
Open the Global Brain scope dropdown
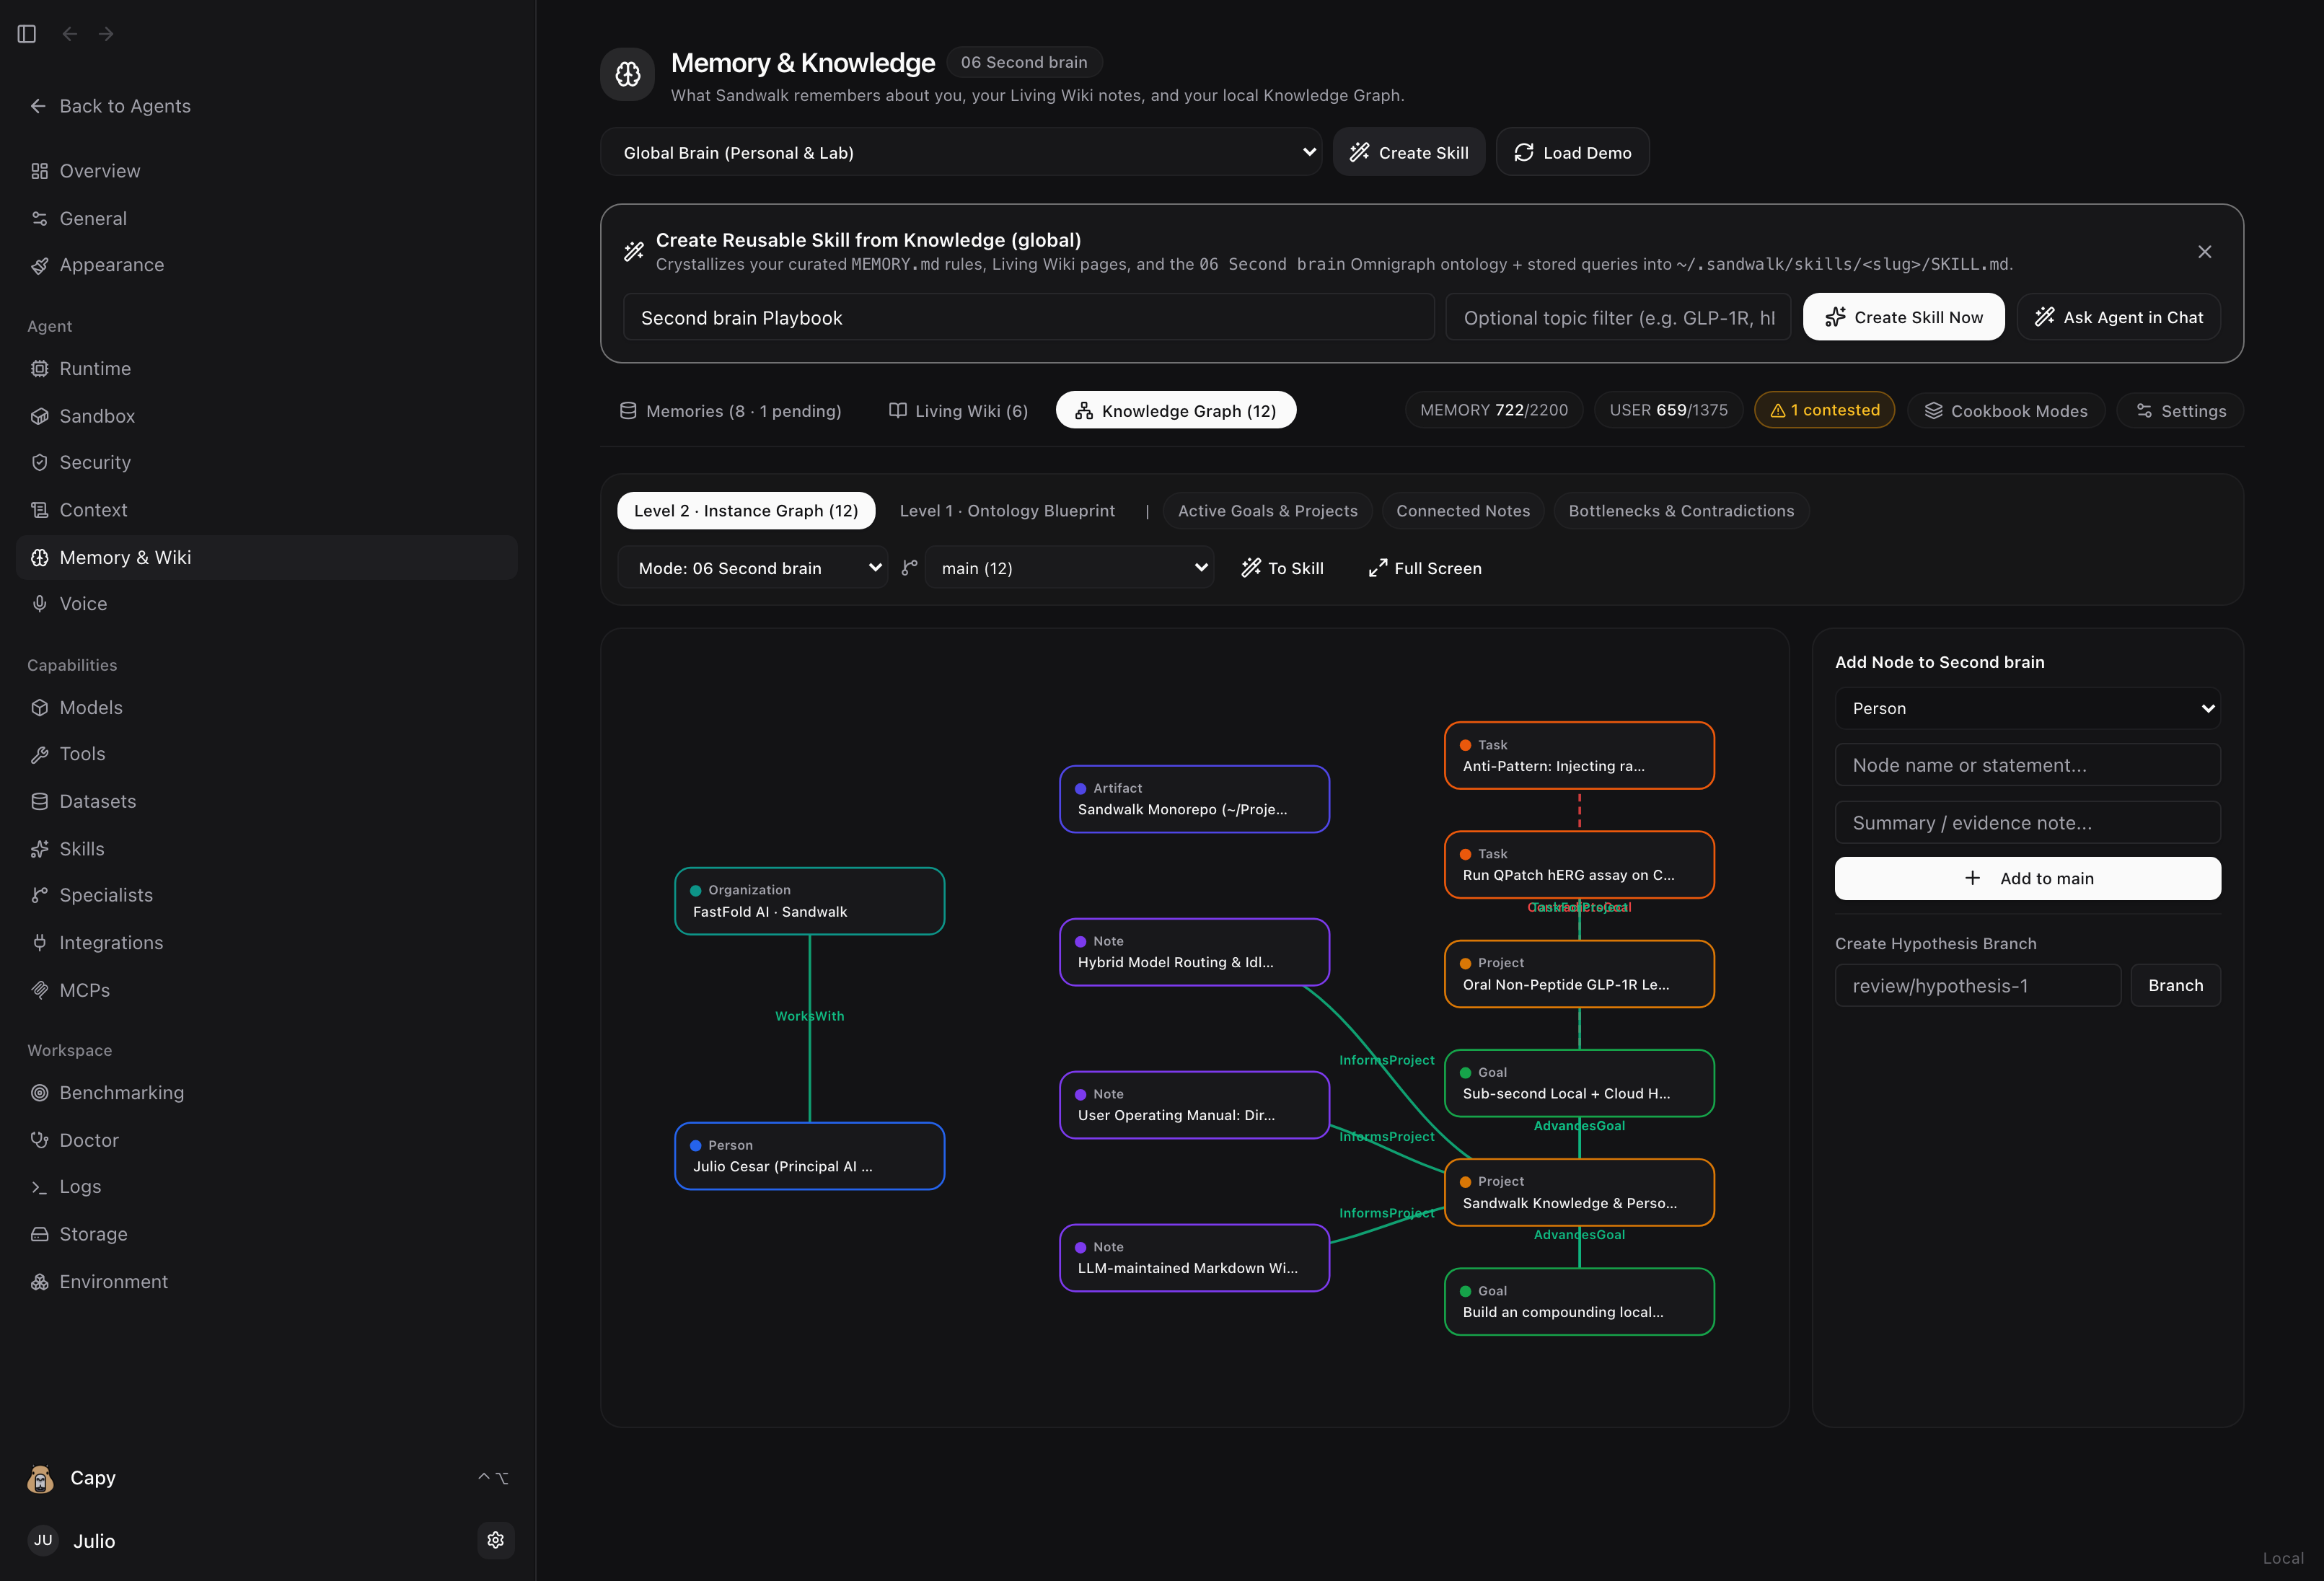coord(961,152)
